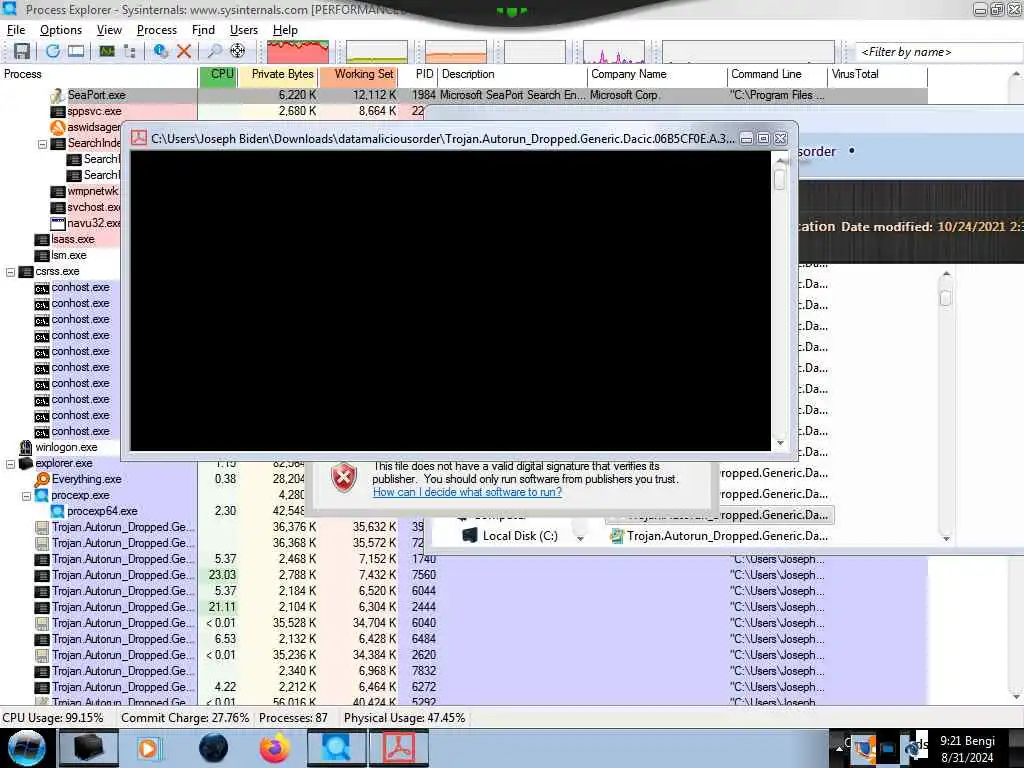This screenshot has height=768, width=1024.
Task: Click the red shield warning icon in security dialog
Action: (x=344, y=478)
